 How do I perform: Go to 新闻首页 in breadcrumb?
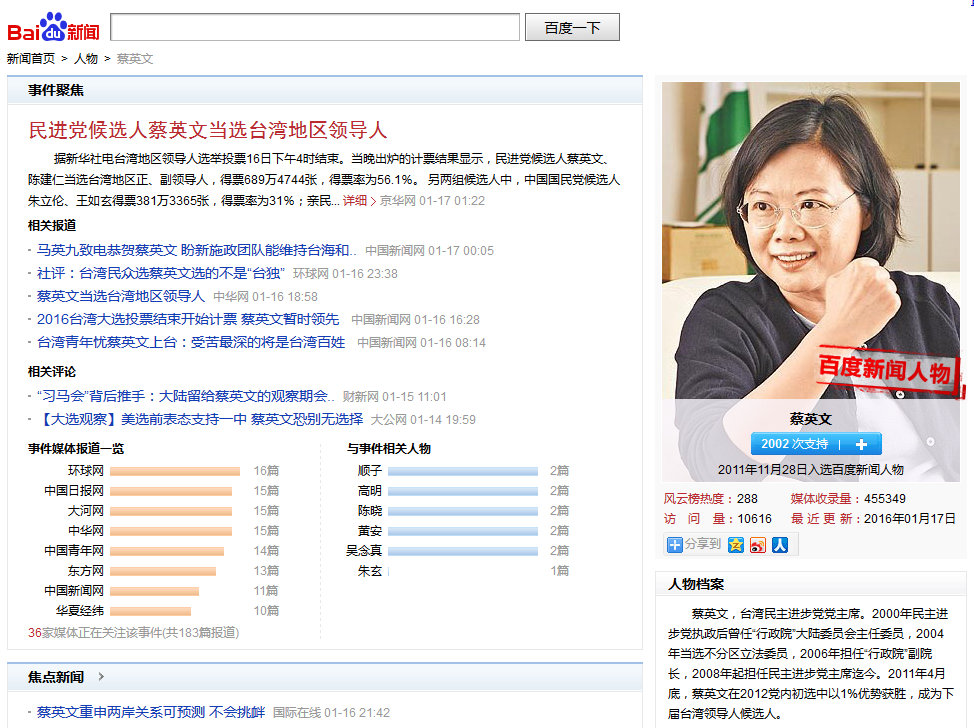[30, 58]
